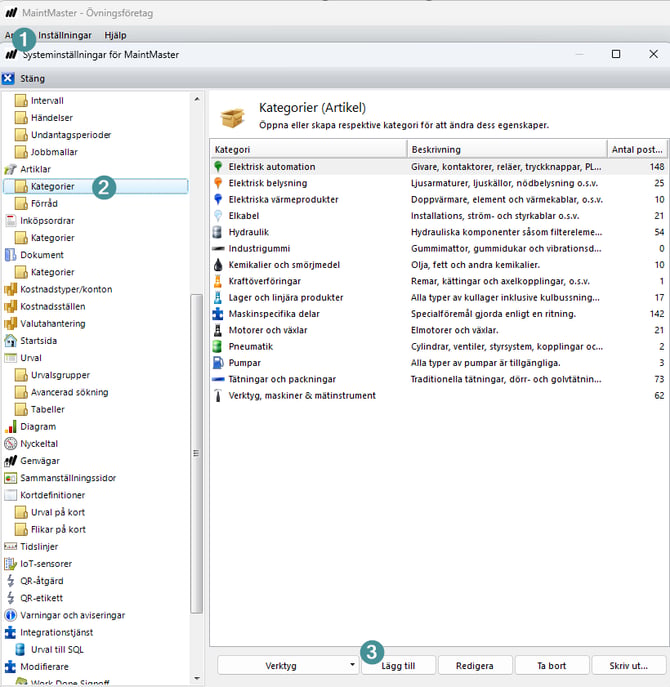Click the IoT-sensorer icon
The height and width of the screenshot is (687, 670).
click(11, 563)
